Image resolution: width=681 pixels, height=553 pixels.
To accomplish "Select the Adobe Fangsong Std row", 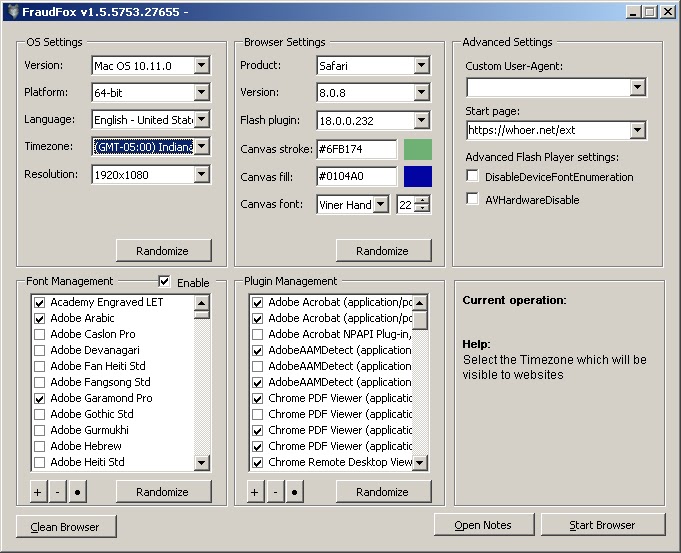I will point(113,382).
